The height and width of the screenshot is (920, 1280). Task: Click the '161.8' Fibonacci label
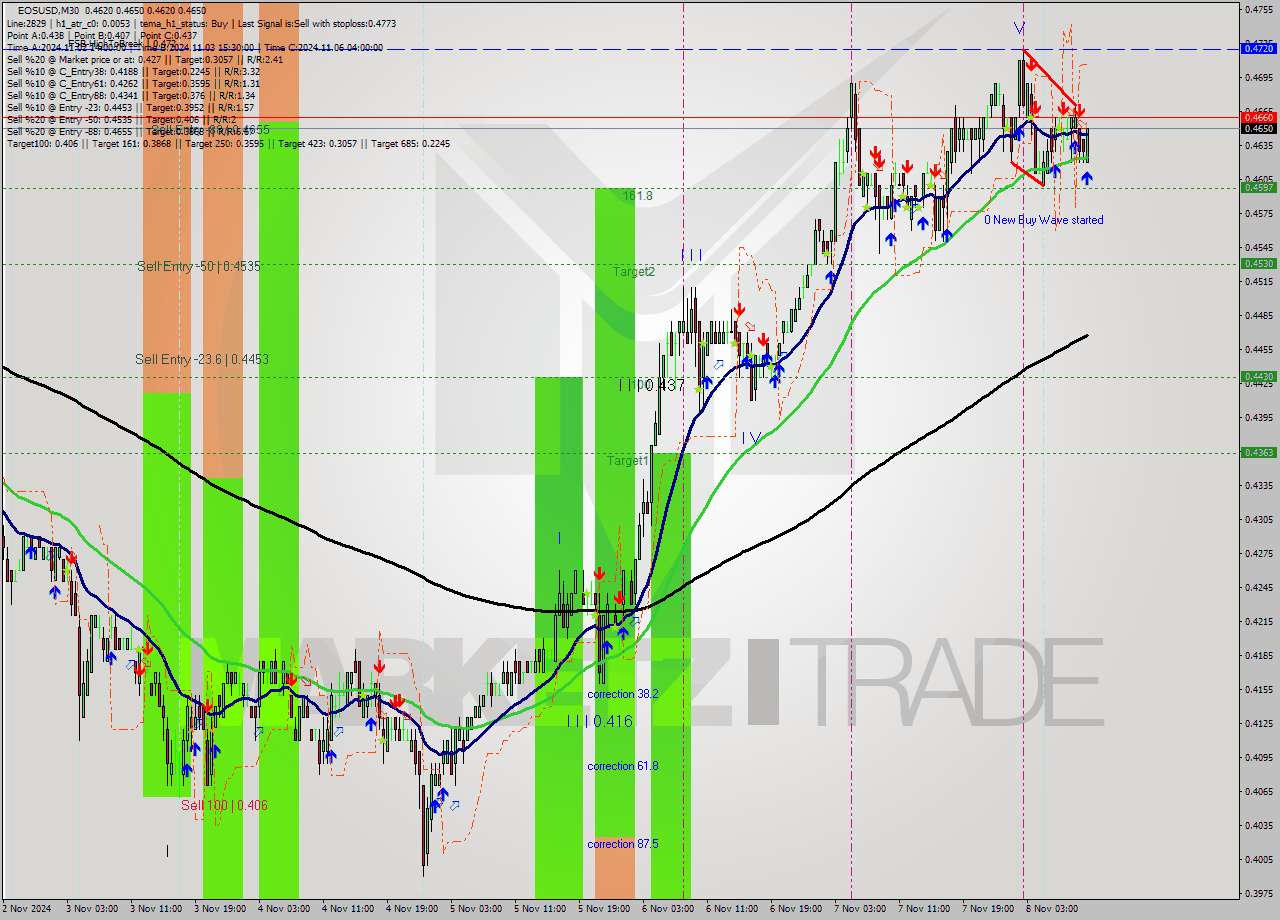(x=637, y=196)
